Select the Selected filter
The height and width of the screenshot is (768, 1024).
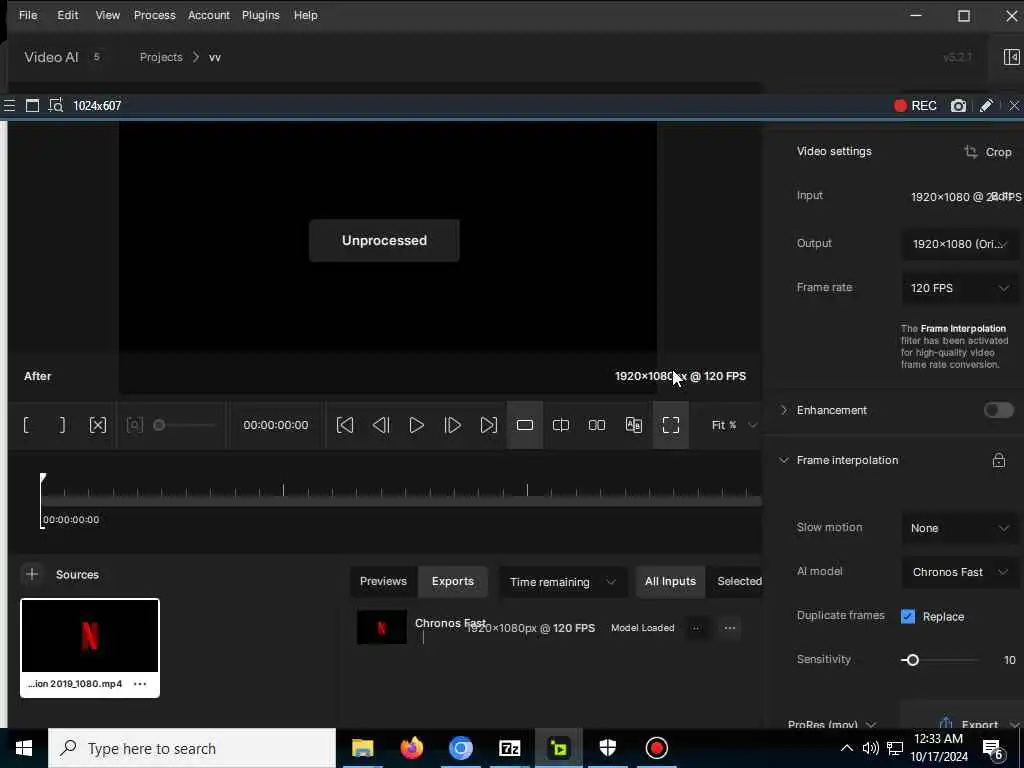point(739,582)
